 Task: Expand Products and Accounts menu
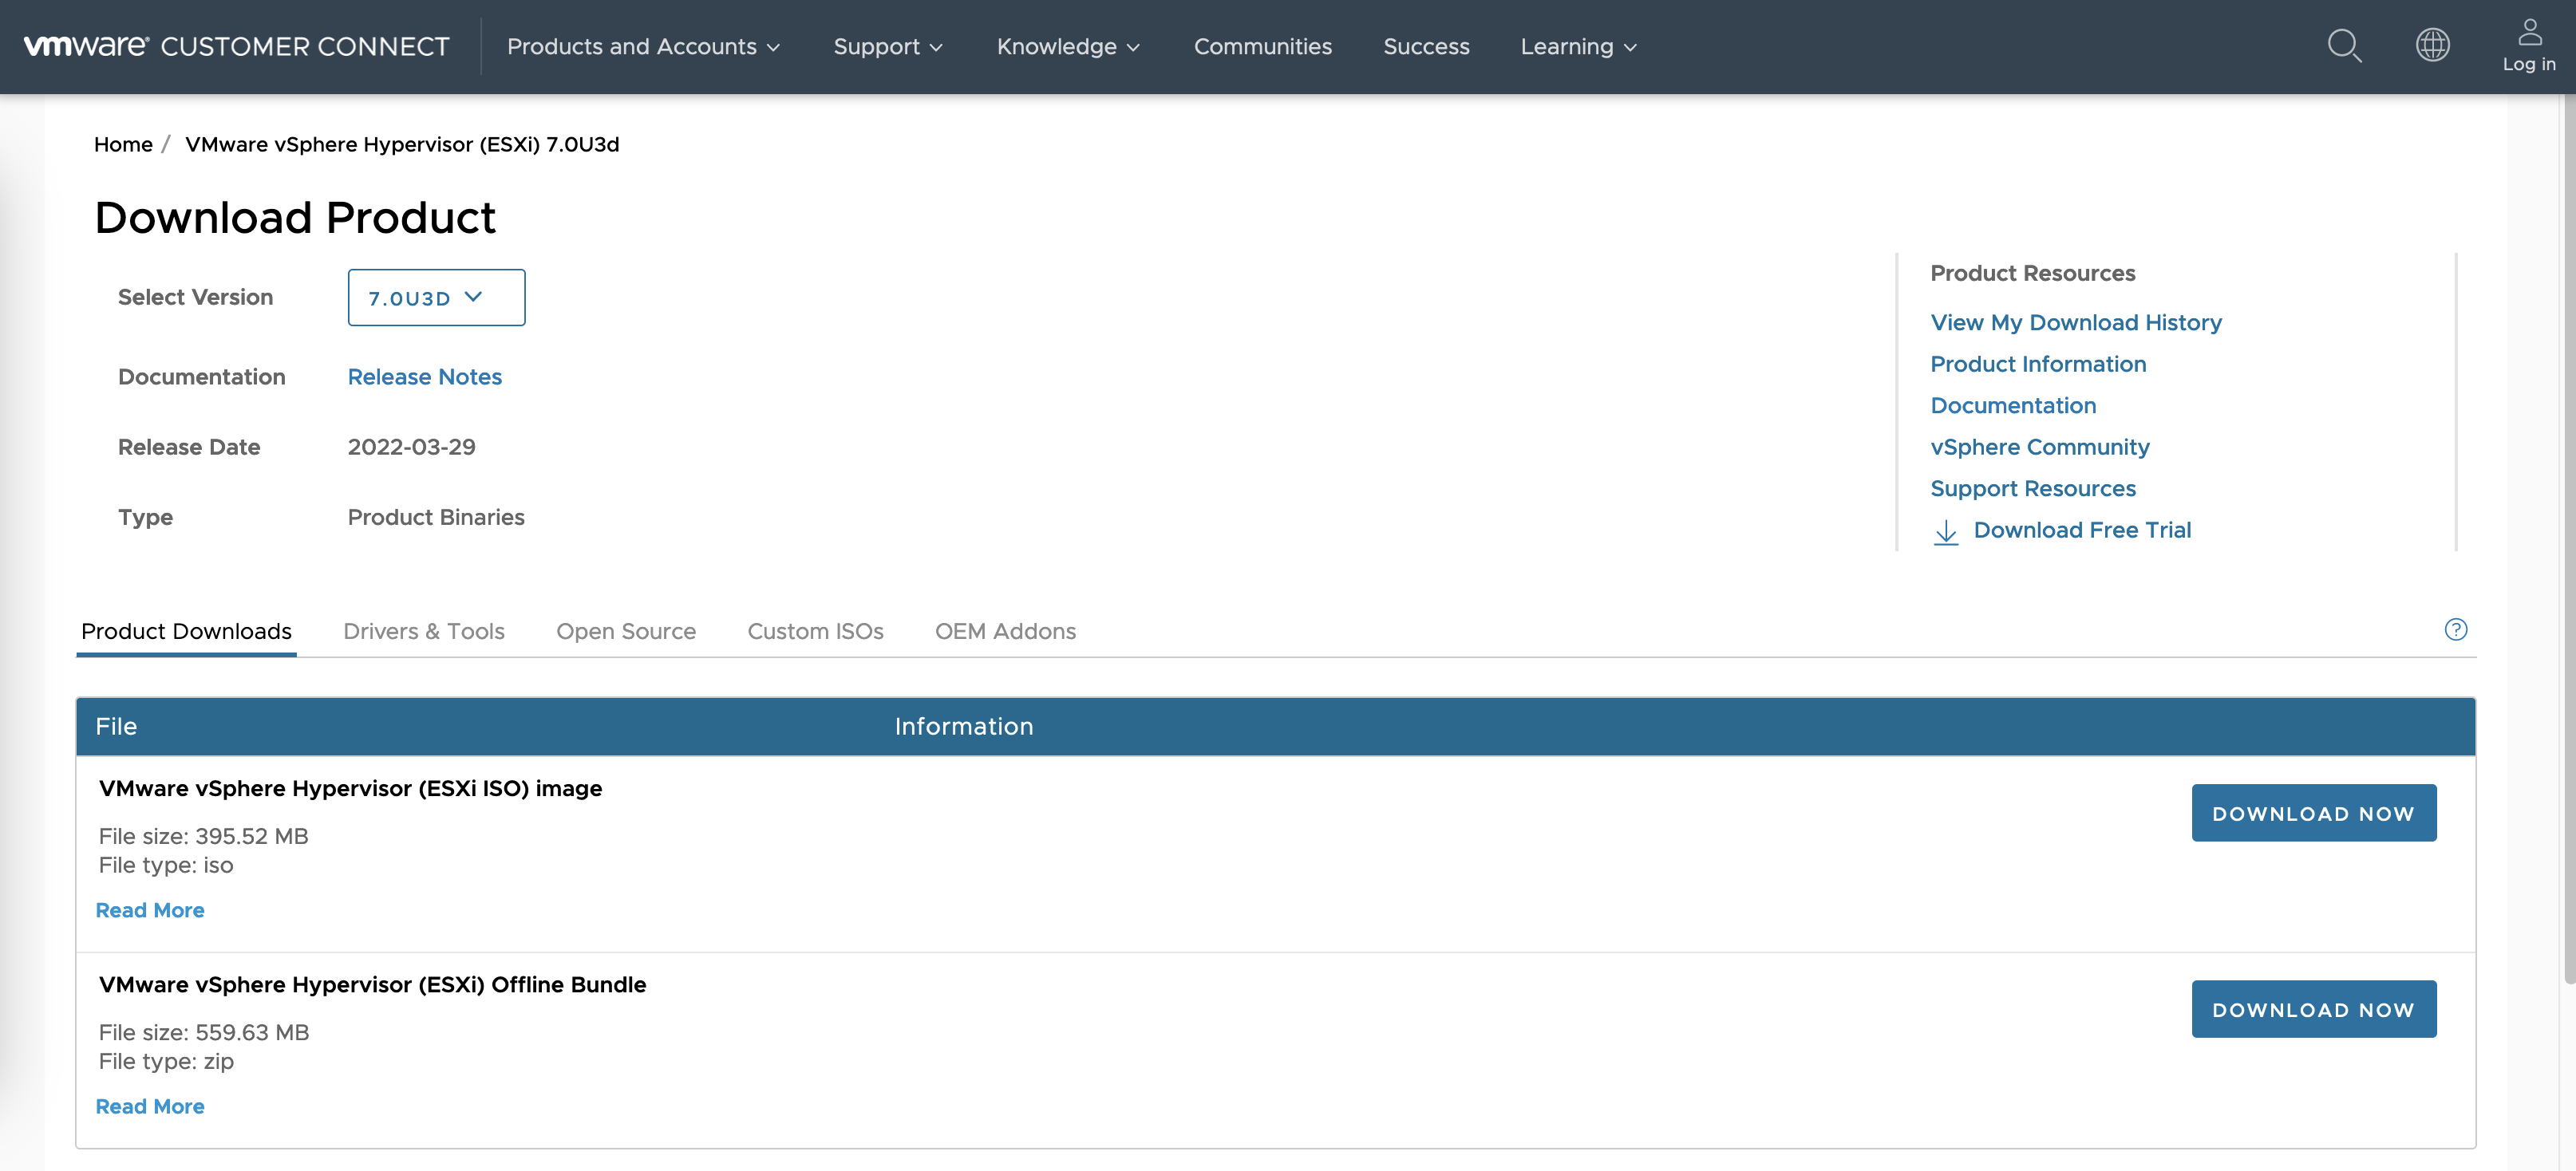[x=643, y=46]
